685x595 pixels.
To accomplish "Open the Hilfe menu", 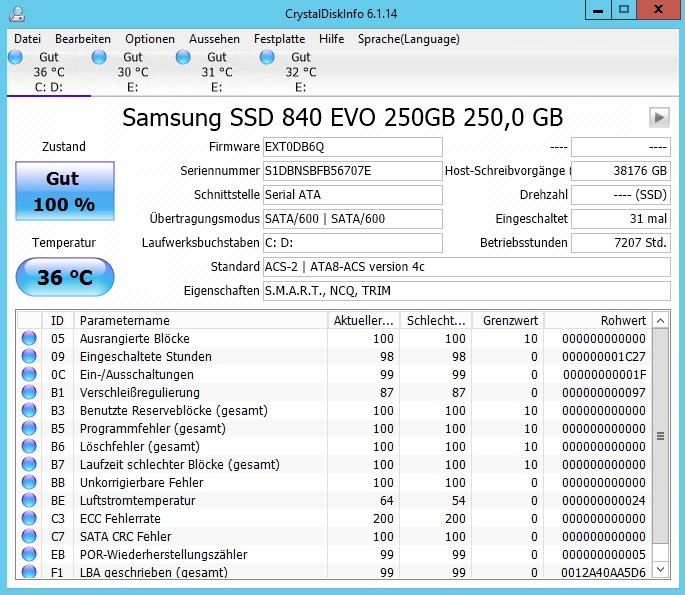I will click(x=331, y=39).
